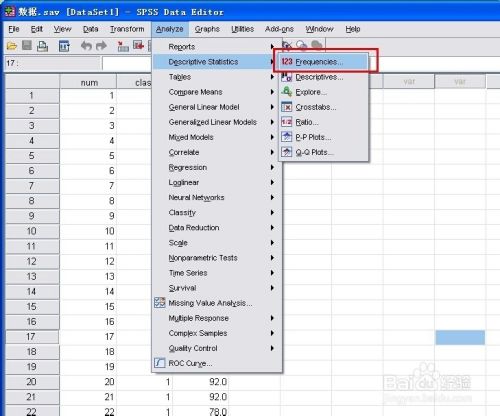
Task: Open the Add-ons menu
Action: pyautogui.click(x=279, y=29)
